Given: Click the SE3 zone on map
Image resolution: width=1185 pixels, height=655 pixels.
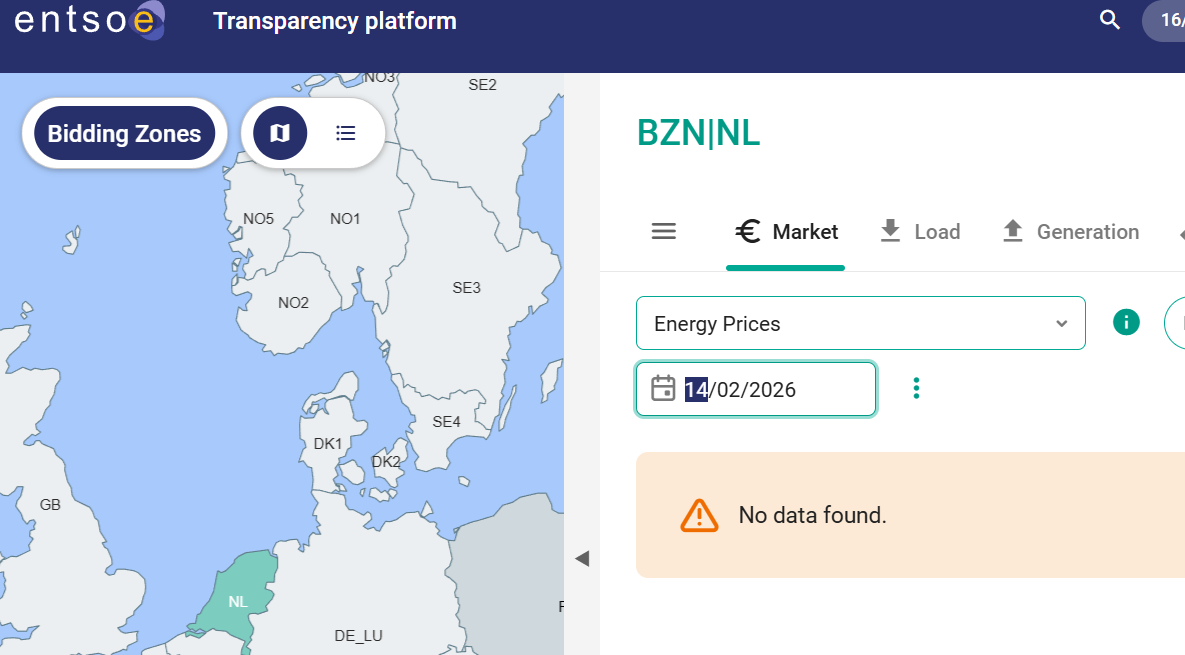Looking at the screenshot, I should [x=466, y=288].
